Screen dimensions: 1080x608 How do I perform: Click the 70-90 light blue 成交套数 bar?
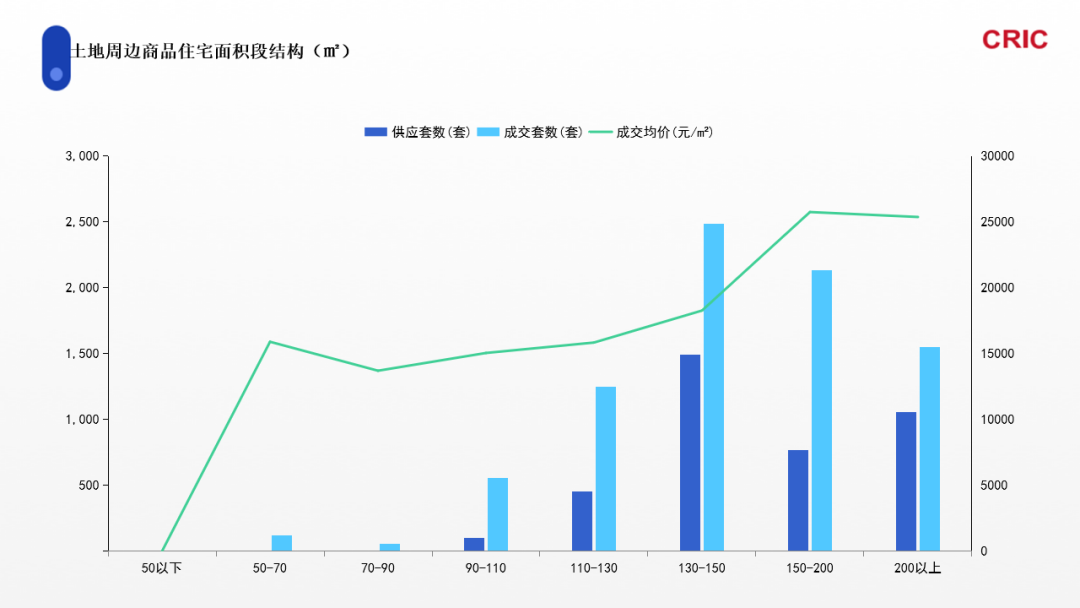(x=390, y=547)
